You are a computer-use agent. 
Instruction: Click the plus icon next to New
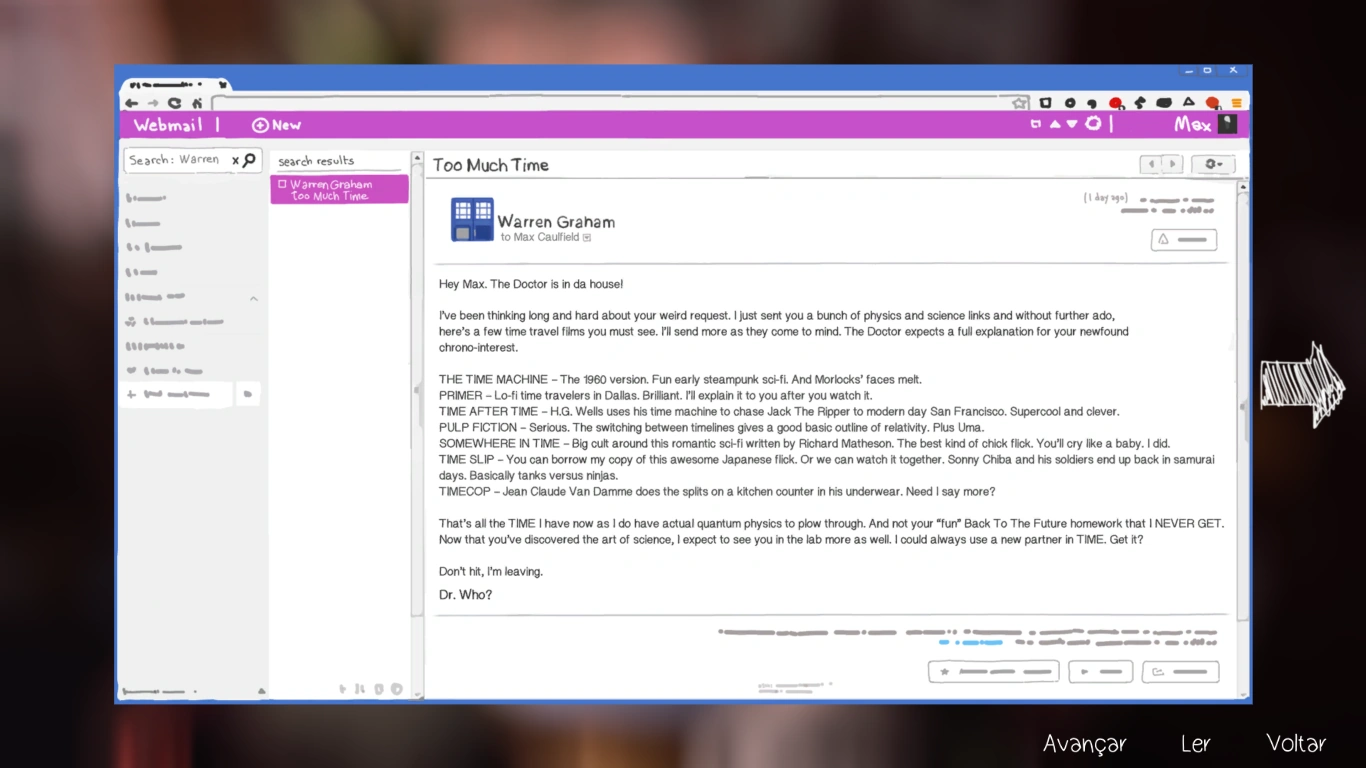260,125
